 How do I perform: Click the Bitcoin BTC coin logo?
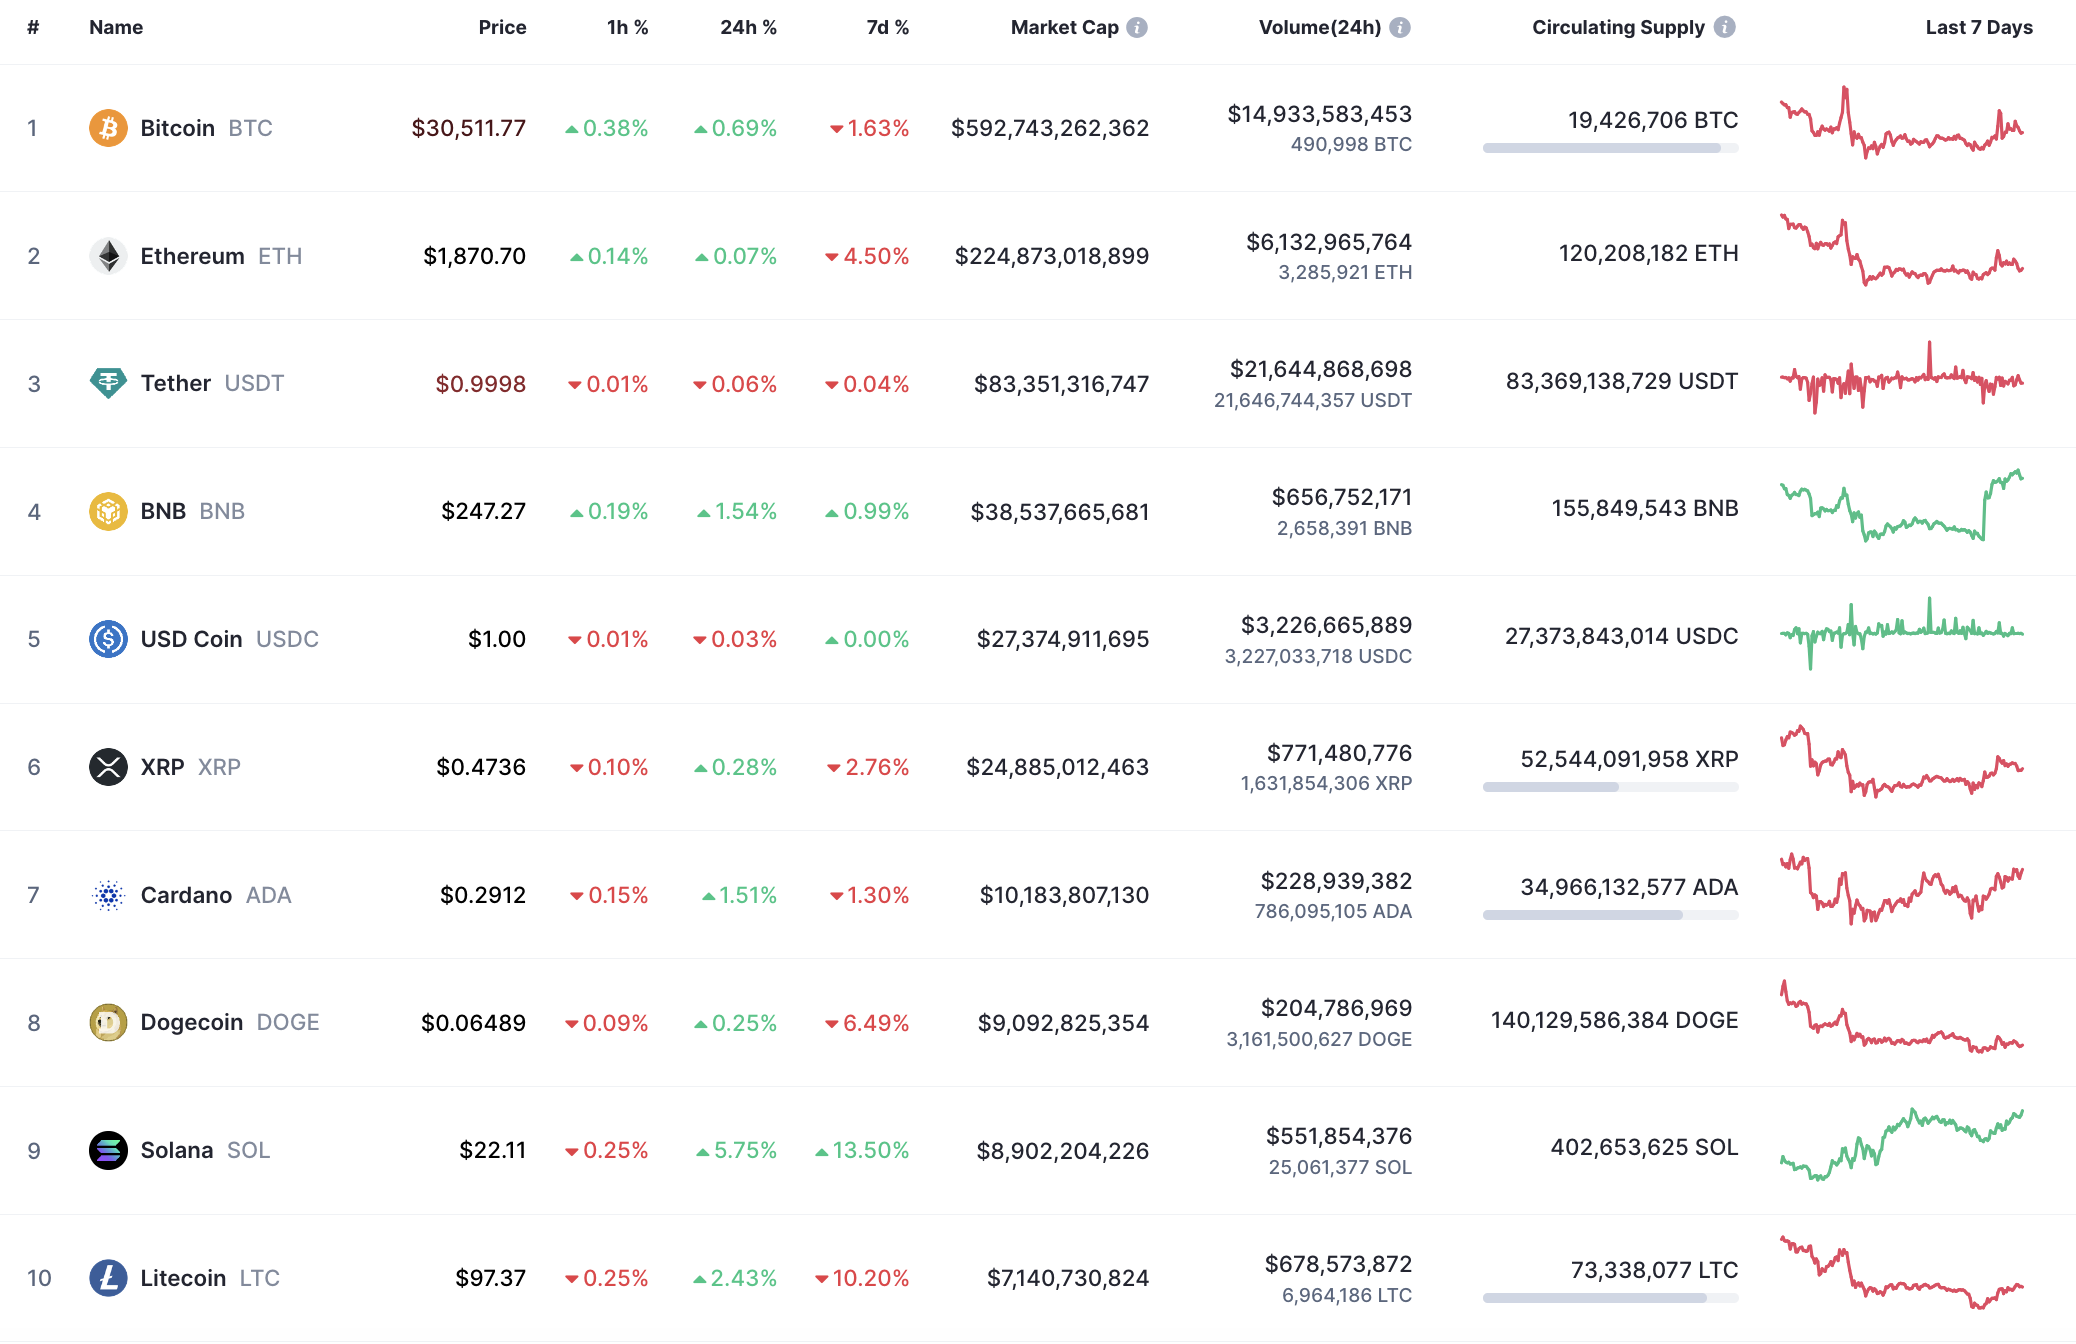[109, 128]
